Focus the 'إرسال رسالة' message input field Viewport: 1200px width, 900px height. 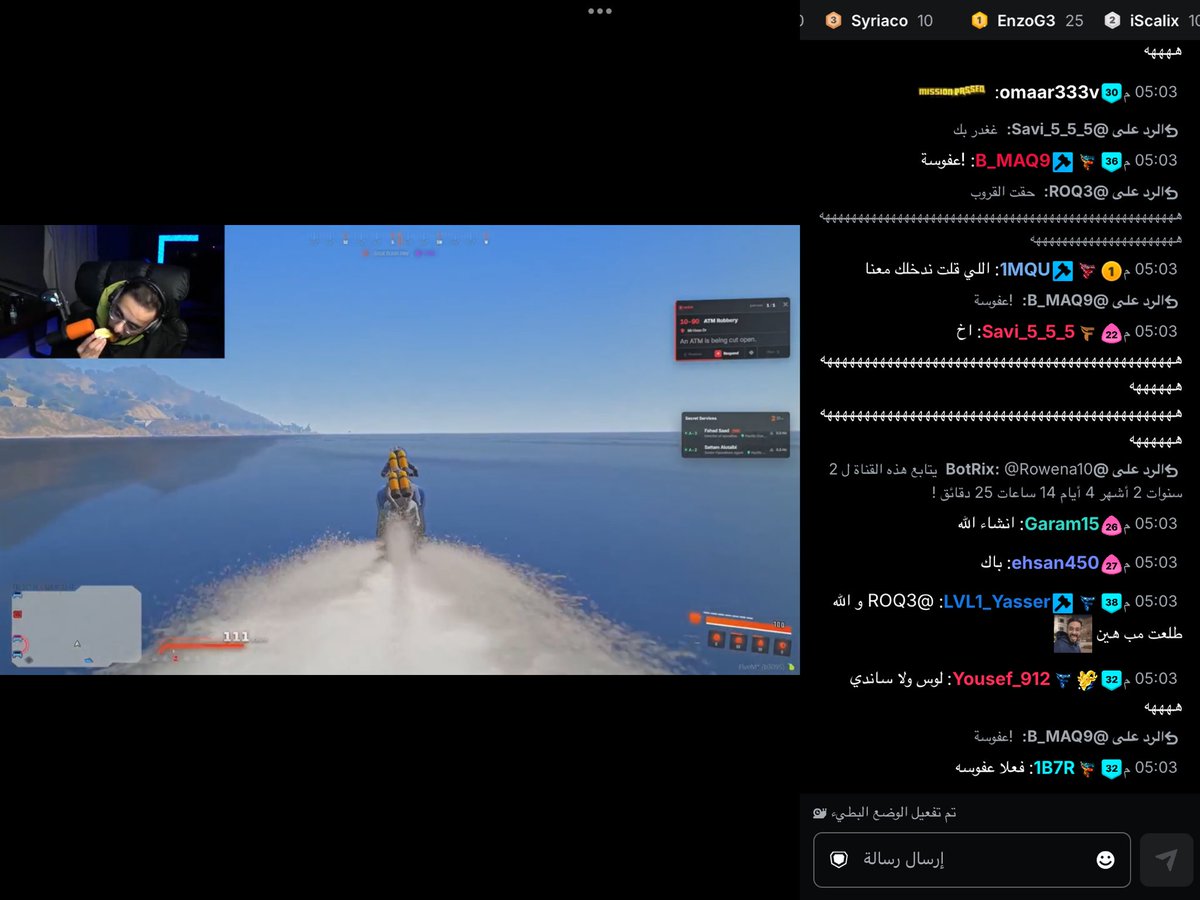[x=972, y=860]
